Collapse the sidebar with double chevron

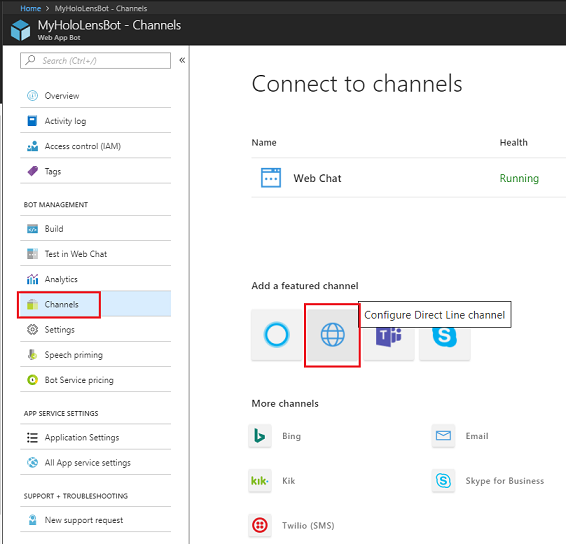pos(182,60)
